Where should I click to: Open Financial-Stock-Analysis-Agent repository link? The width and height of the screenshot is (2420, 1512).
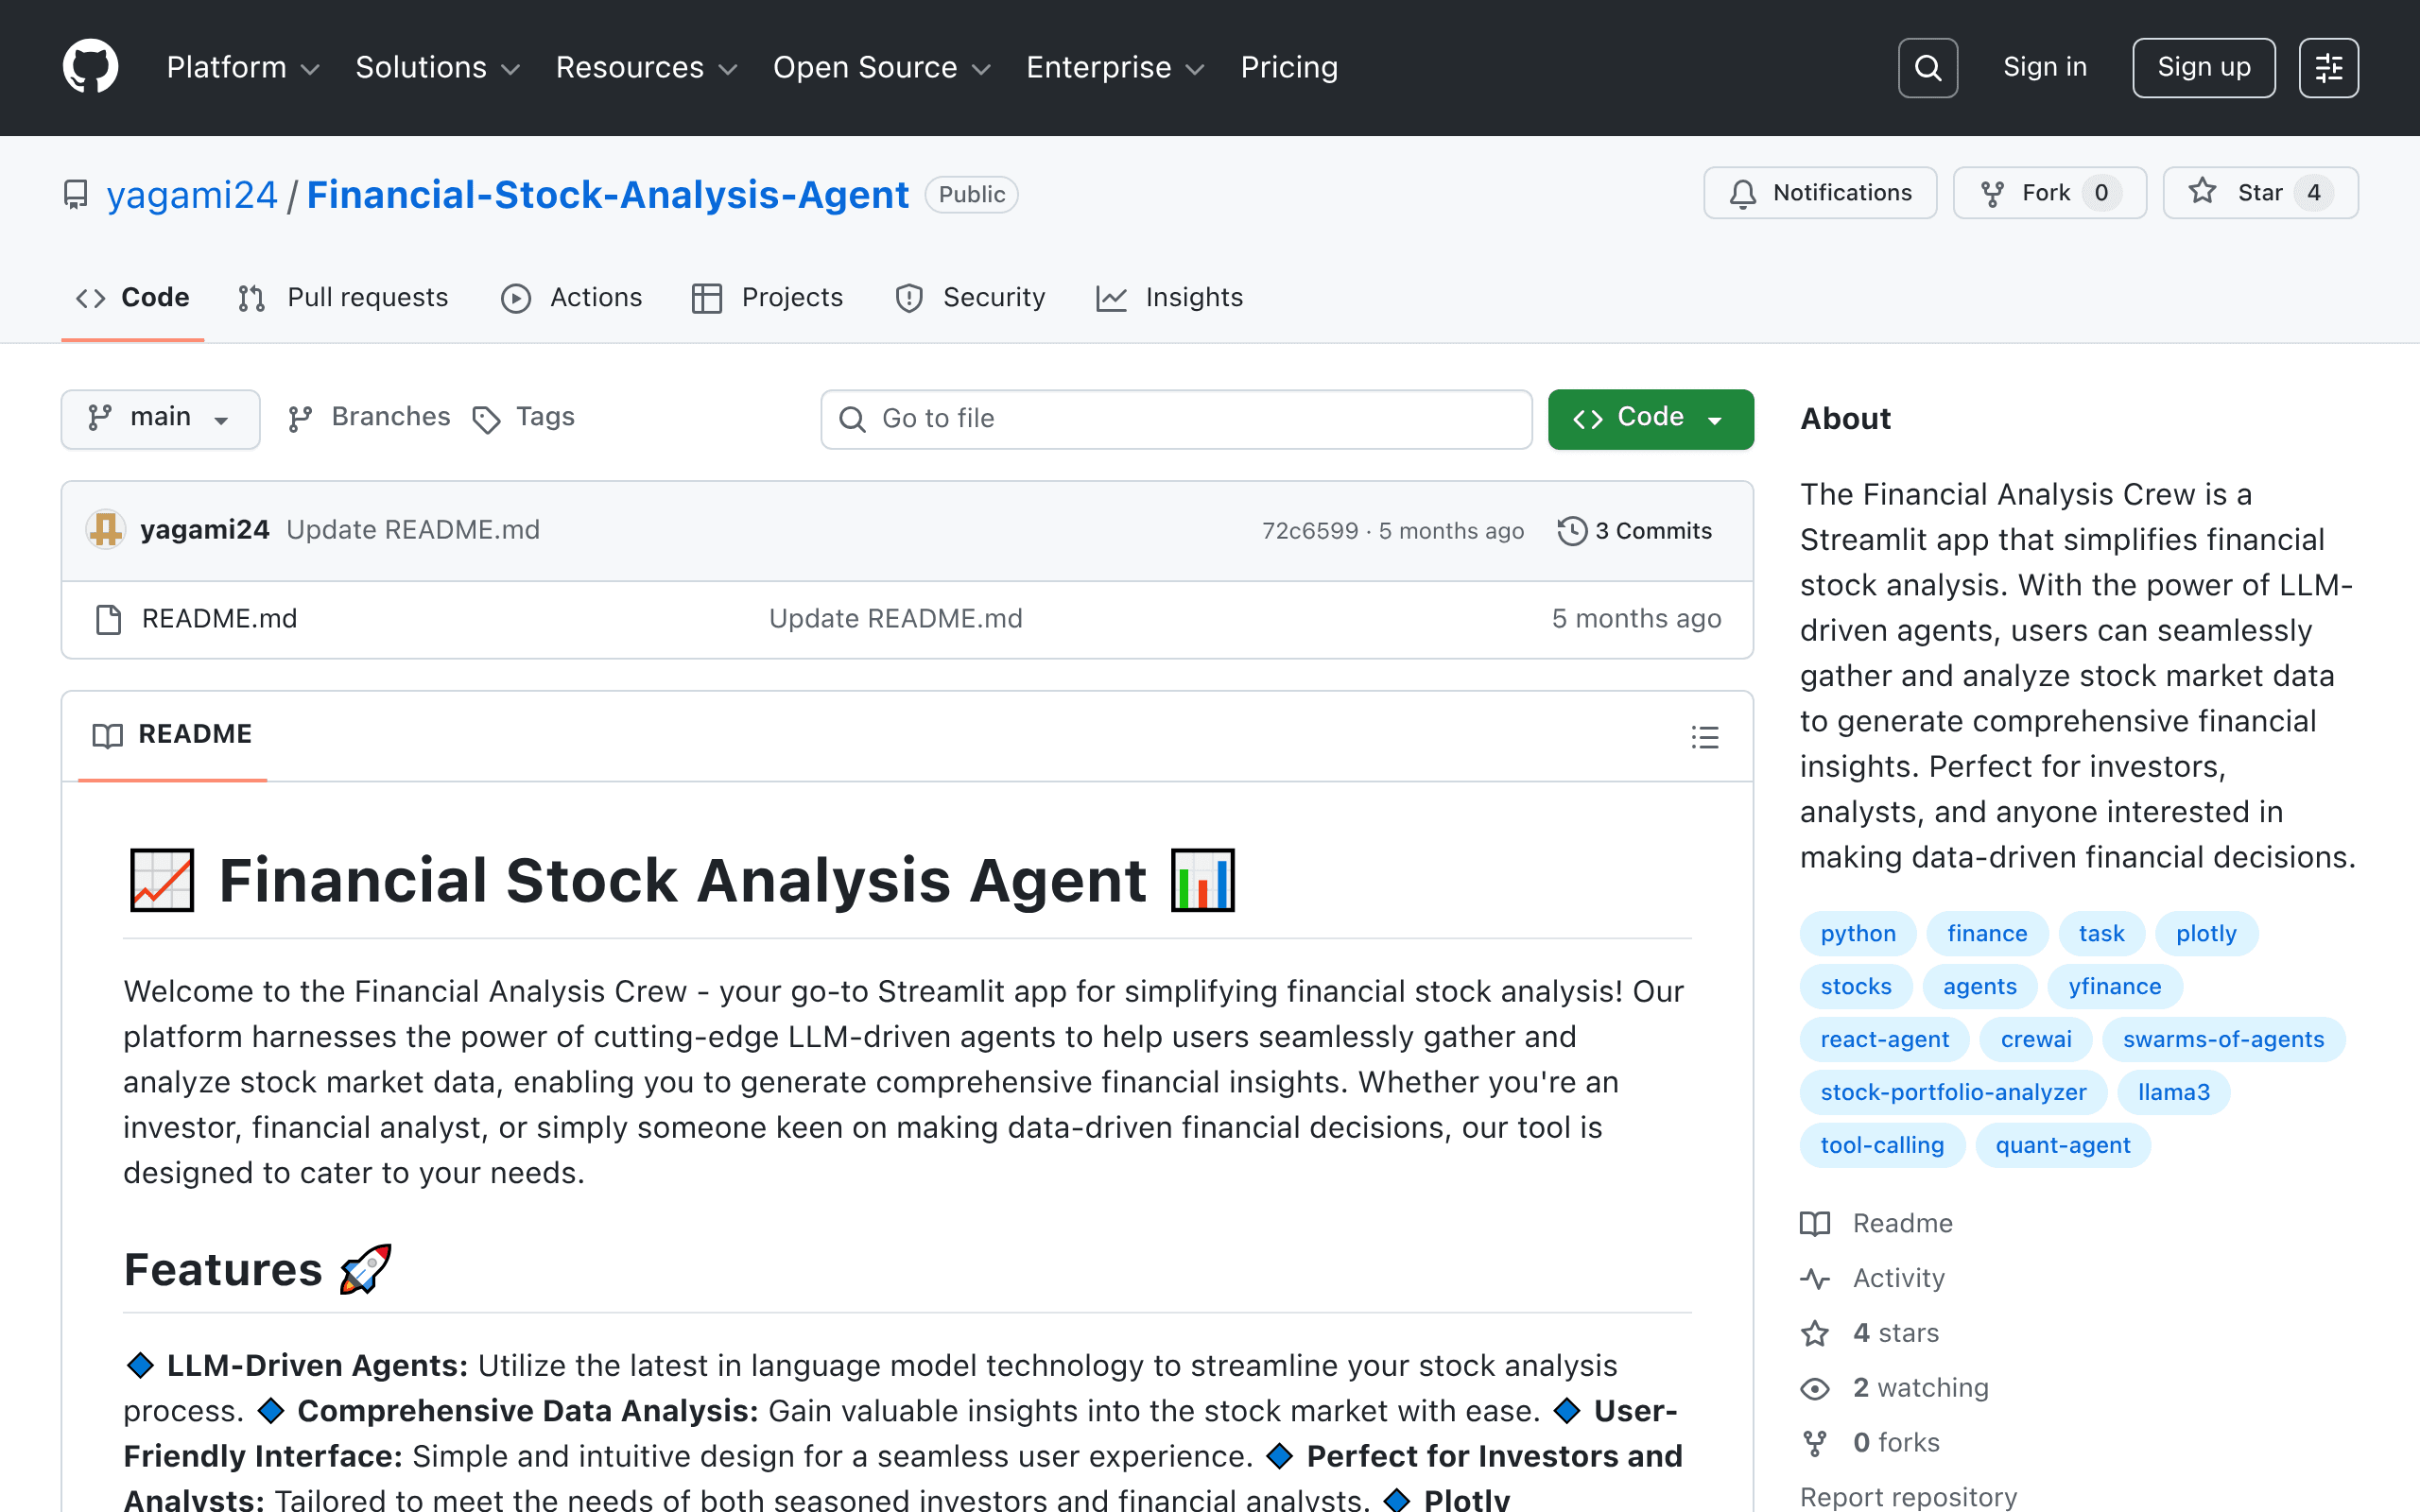tap(608, 194)
